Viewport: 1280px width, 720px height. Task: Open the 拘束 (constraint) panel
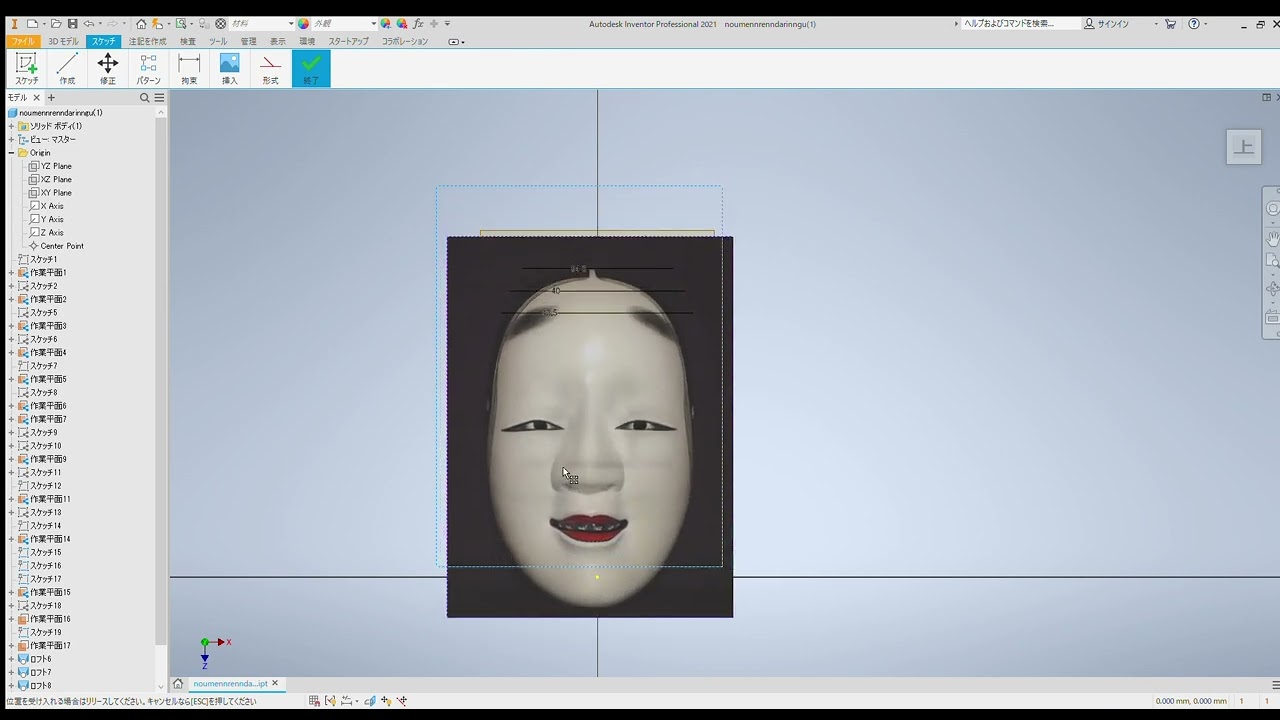pos(189,68)
